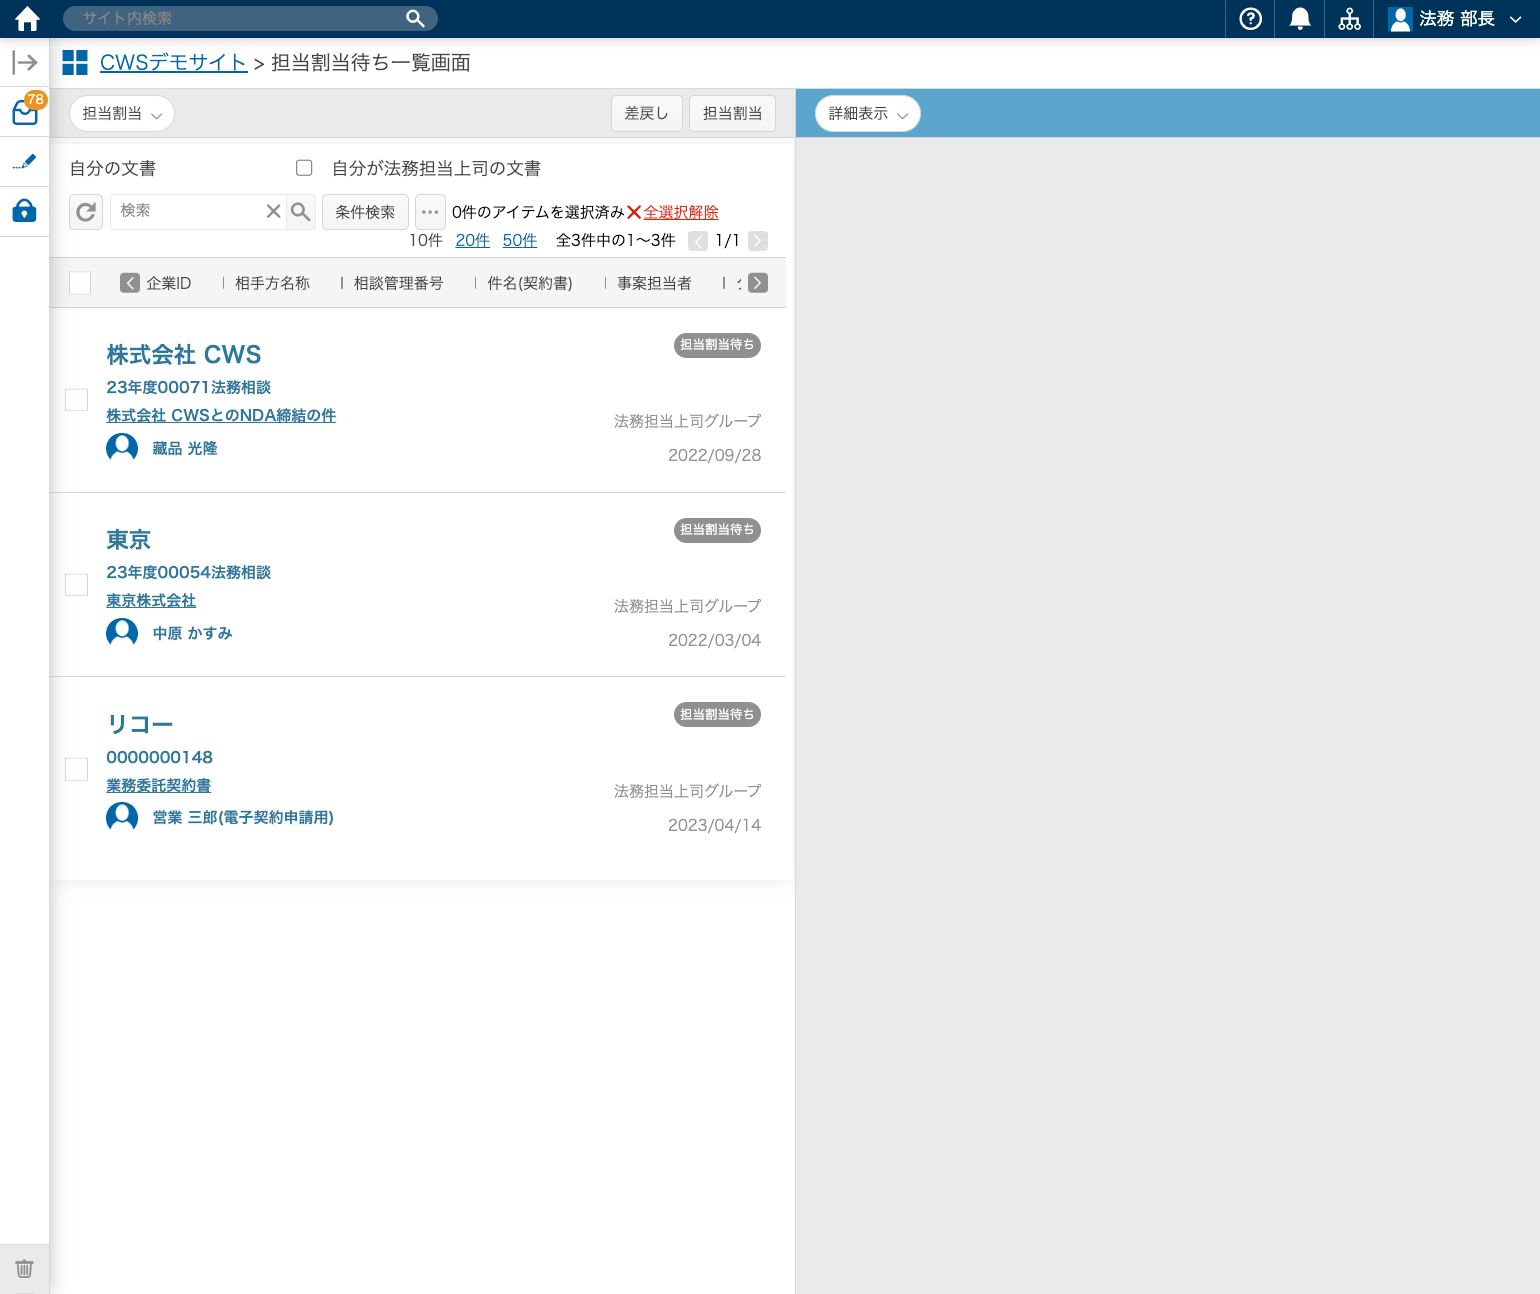Open the 担当割当 dropdown on the left
Image resolution: width=1540 pixels, height=1294 pixels.
121,114
